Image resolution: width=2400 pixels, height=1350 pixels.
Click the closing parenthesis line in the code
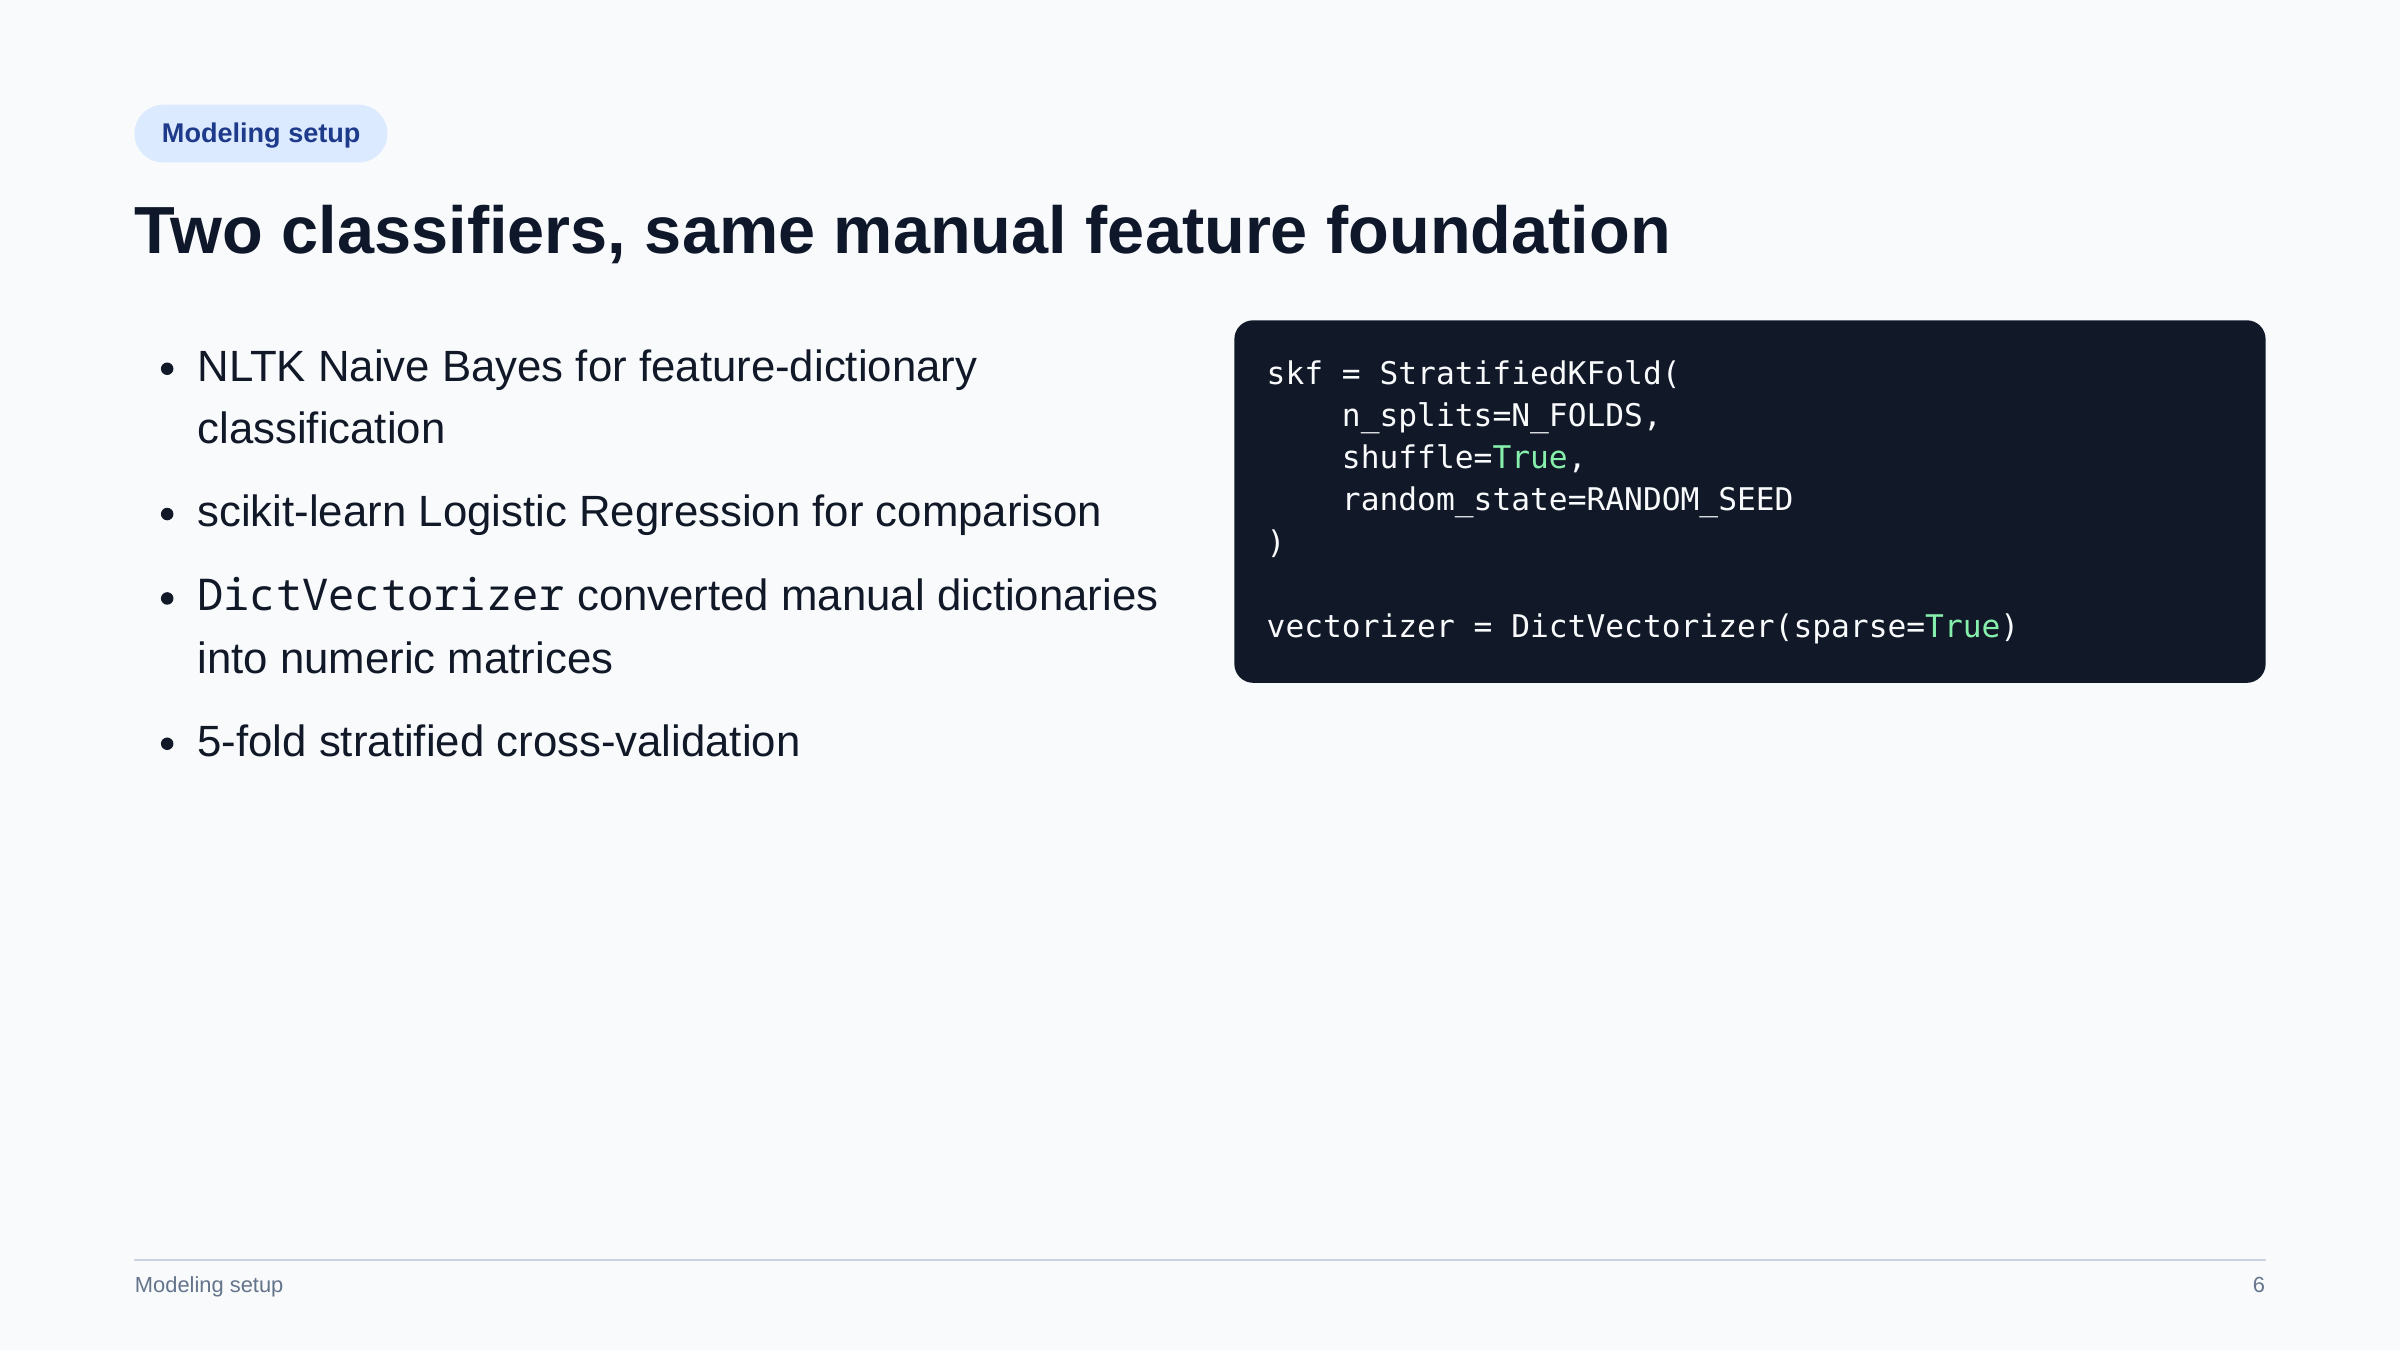point(1275,542)
